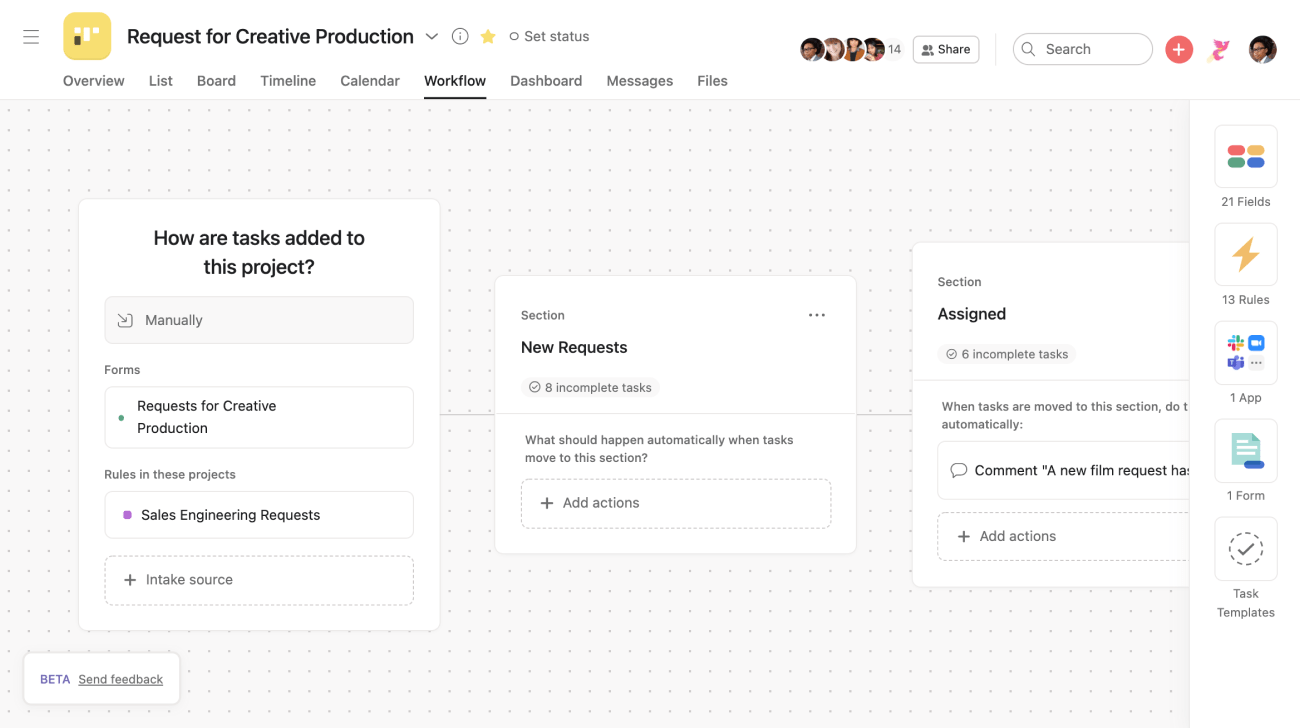
Task: Open the 21 Fields panel
Action: tap(1245, 156)
